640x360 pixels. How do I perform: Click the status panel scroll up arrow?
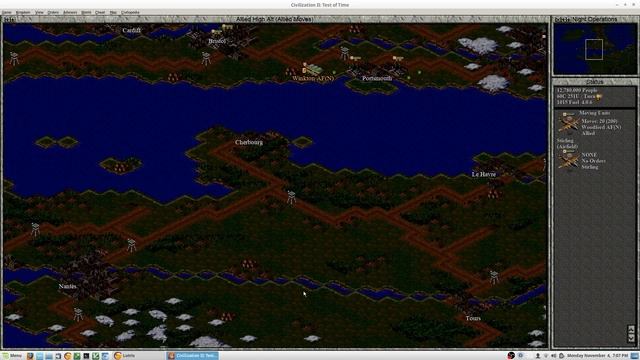coord(631,329)
